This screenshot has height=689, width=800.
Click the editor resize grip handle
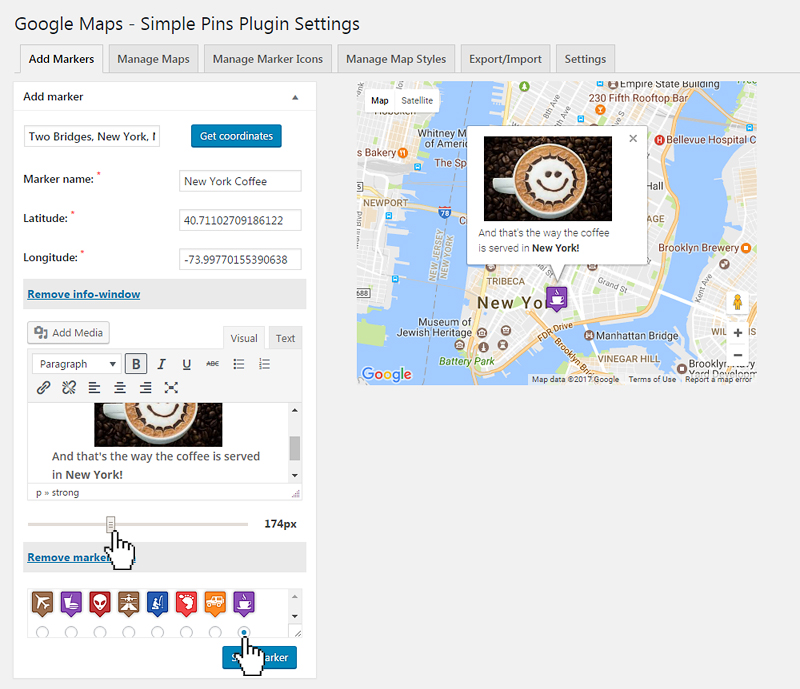pyautogui.click(x=295, y=493)
